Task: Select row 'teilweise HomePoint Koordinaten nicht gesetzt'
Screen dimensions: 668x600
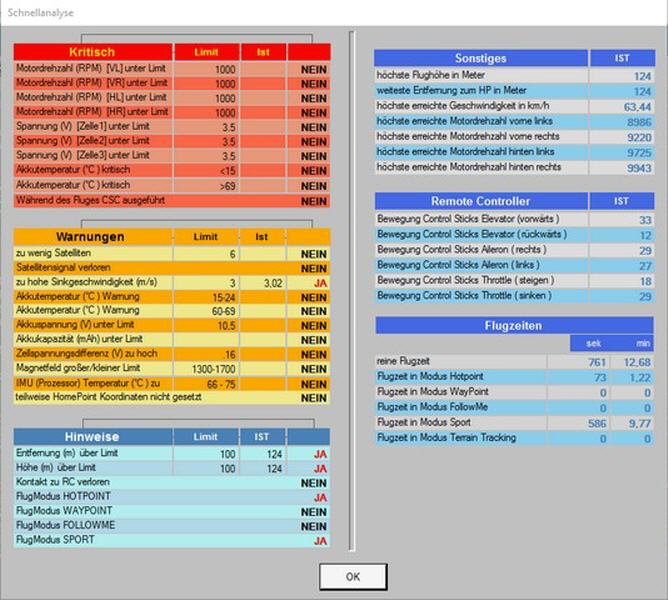Action: tap(172, 398)
